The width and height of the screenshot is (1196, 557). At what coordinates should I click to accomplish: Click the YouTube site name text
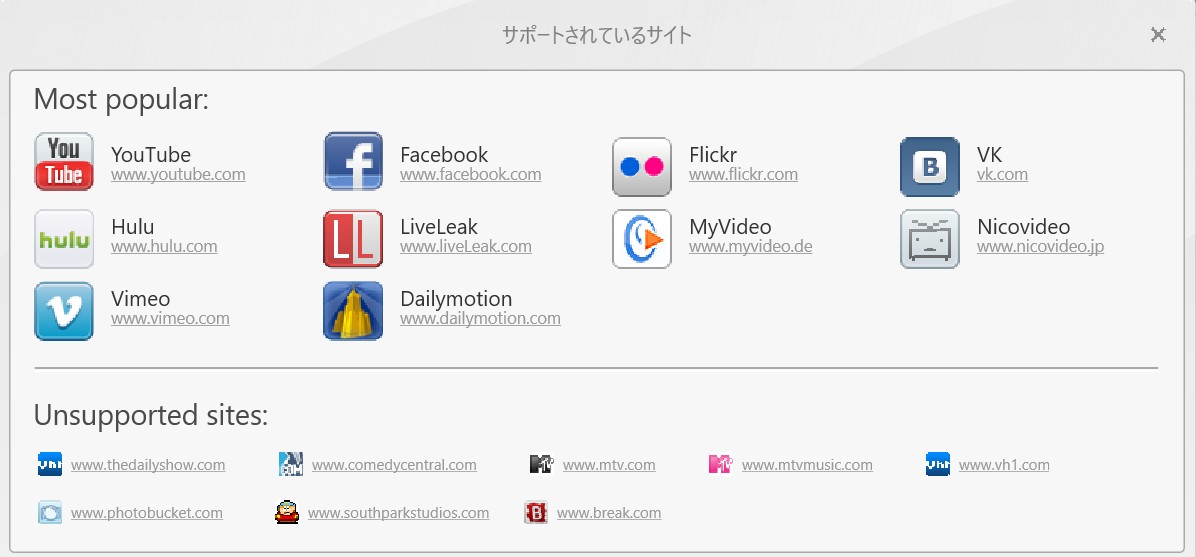coord(151,155)
